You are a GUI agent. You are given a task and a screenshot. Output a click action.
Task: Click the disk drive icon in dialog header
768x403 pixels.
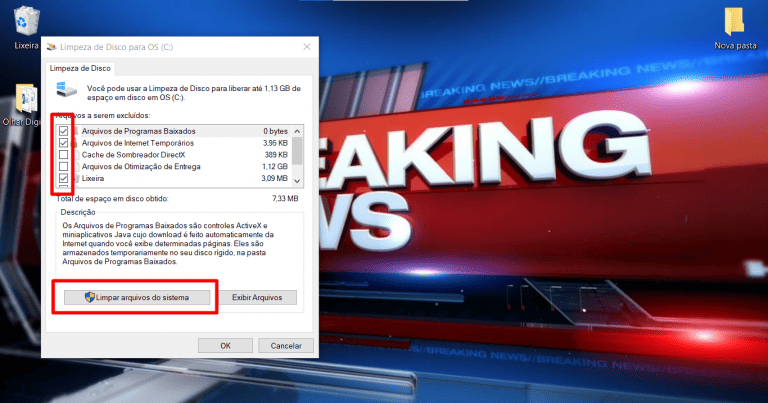68,91
